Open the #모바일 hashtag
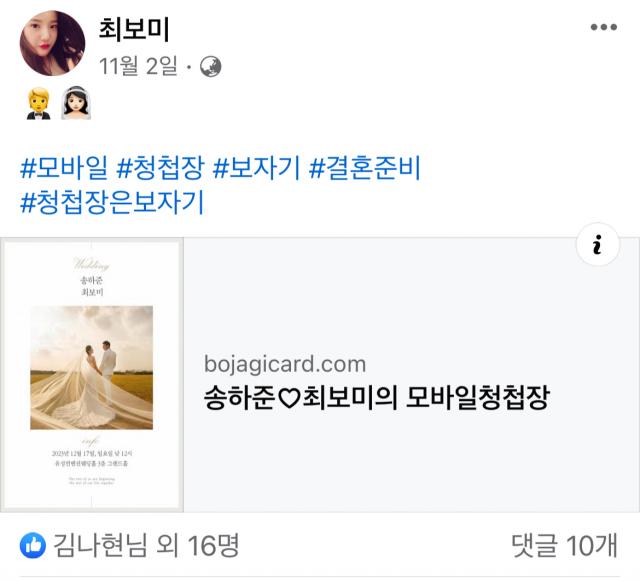640x582 pixels. pos(64,168)
